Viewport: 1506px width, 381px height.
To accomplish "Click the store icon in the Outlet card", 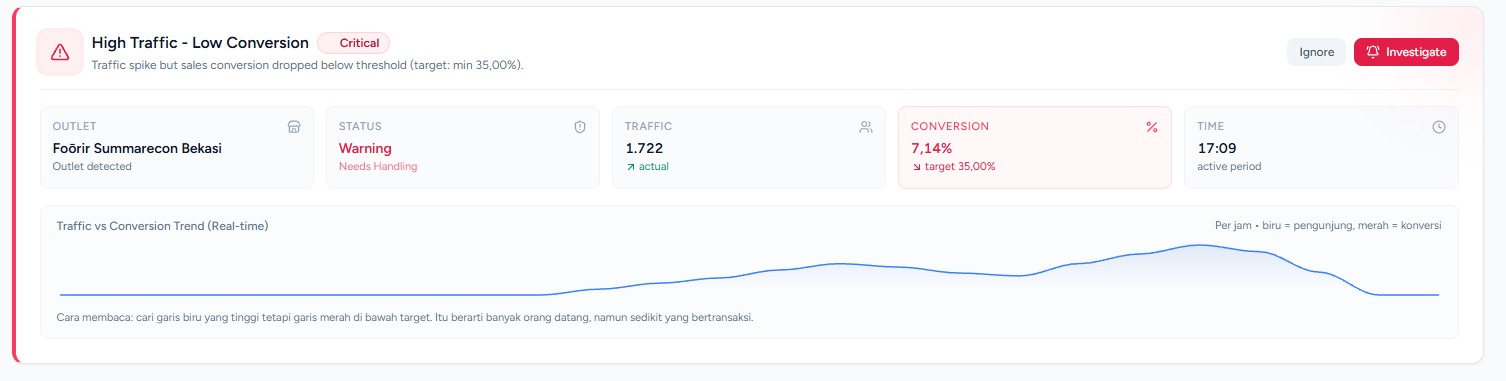I will 294,127.
